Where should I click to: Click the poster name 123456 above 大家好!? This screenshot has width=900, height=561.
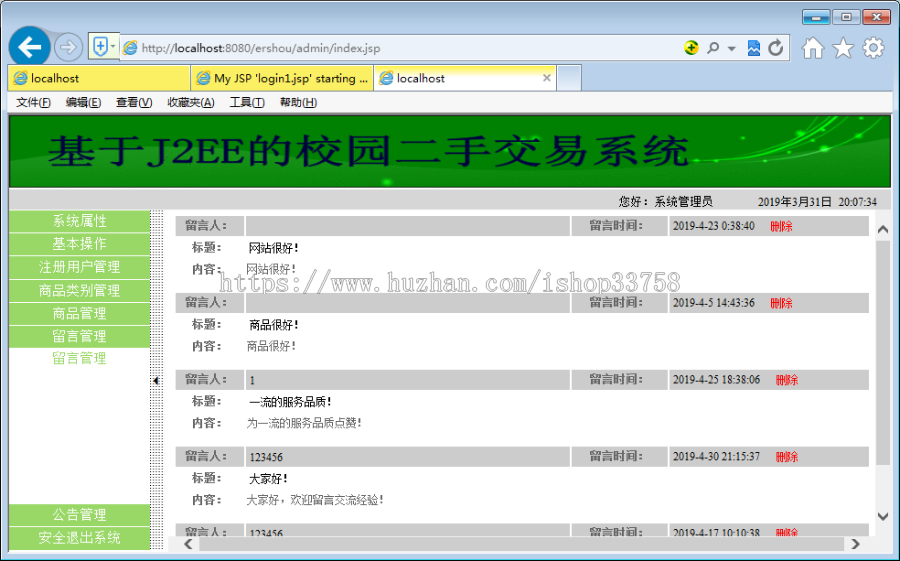pyautogui.click(x=266, y=457)
